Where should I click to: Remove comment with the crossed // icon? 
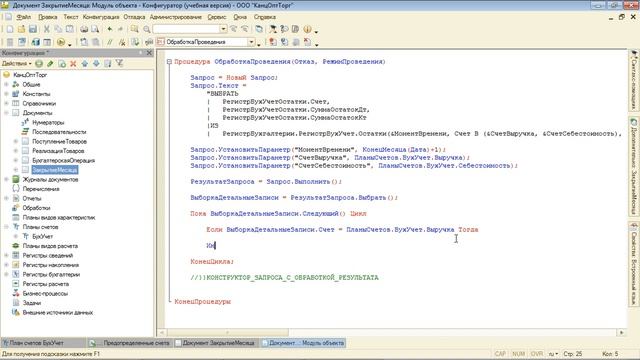click(x=122, y=42)
